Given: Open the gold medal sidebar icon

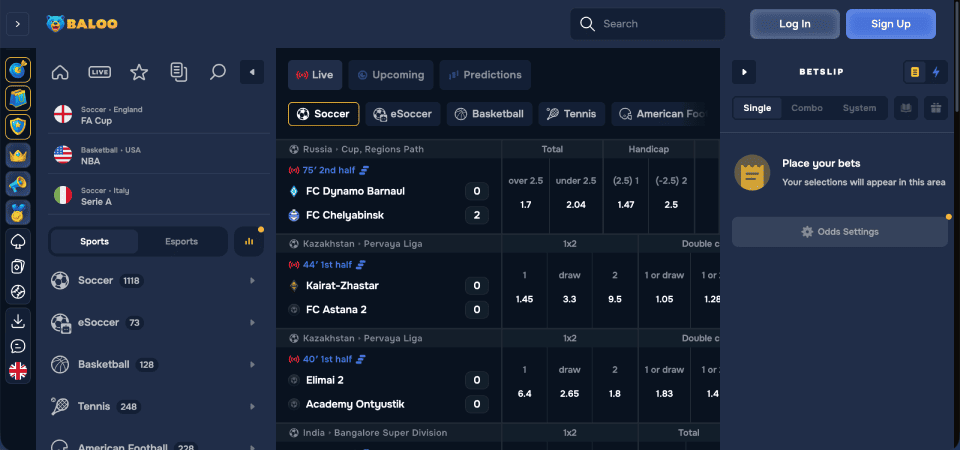Looking at the screenshot, I should [x=18, y=212].
